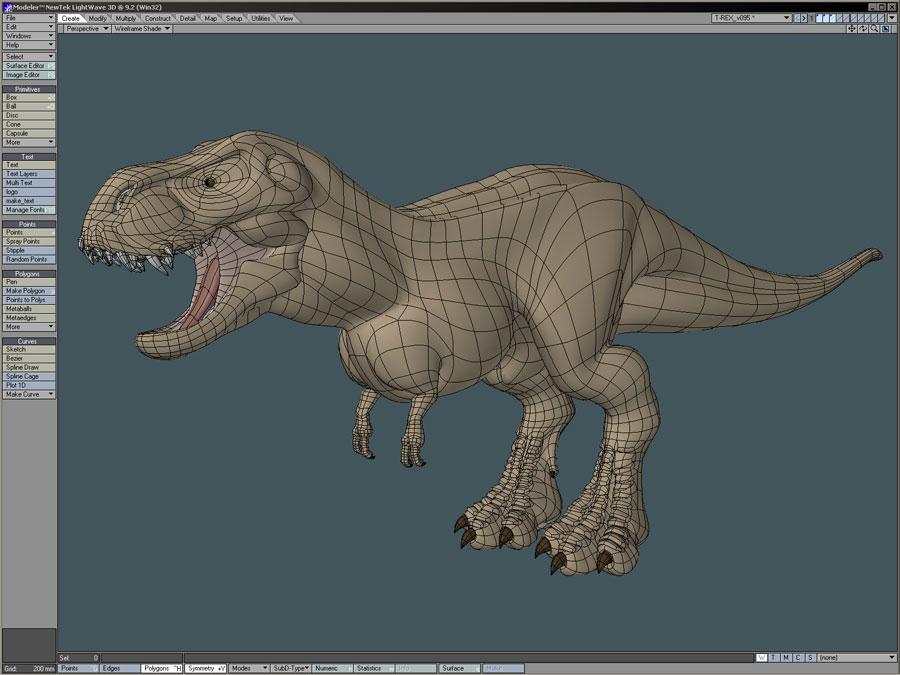Select the Spline Draw tool
This screenshot has width=900, height=675.
(x=29, y=367)
